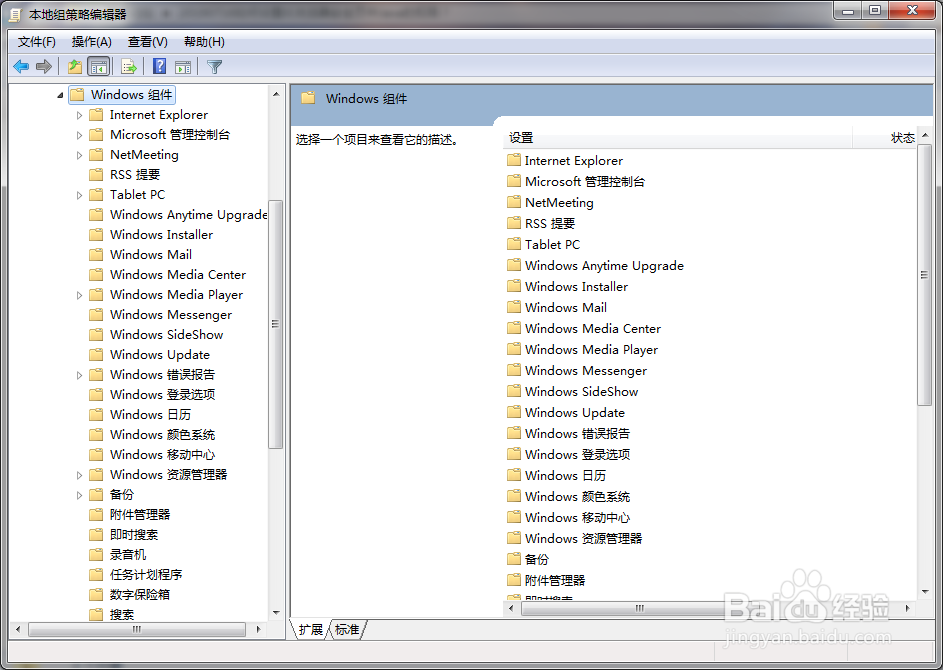Image resolution: width=943 pixels, height=670 pixels.
Task: Click the settings list horizontal scrollbar thumb
Action: 639,608
